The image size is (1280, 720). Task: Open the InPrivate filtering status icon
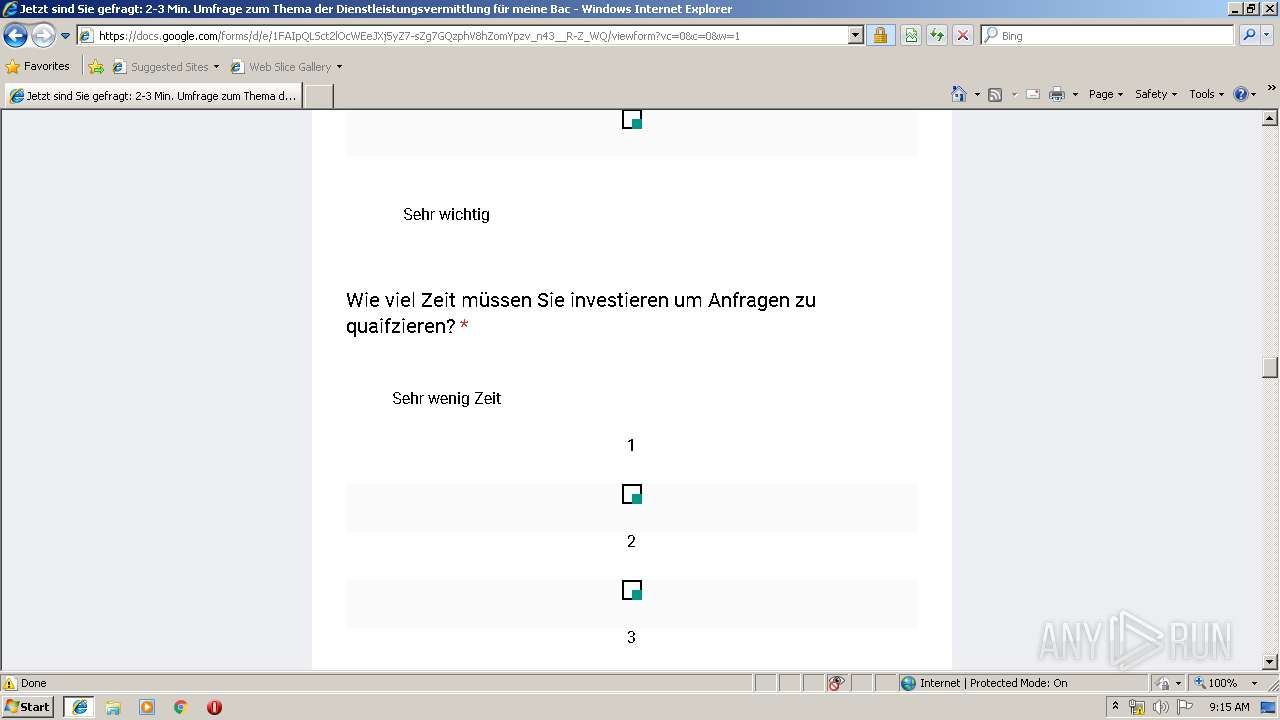click(836, 683)
